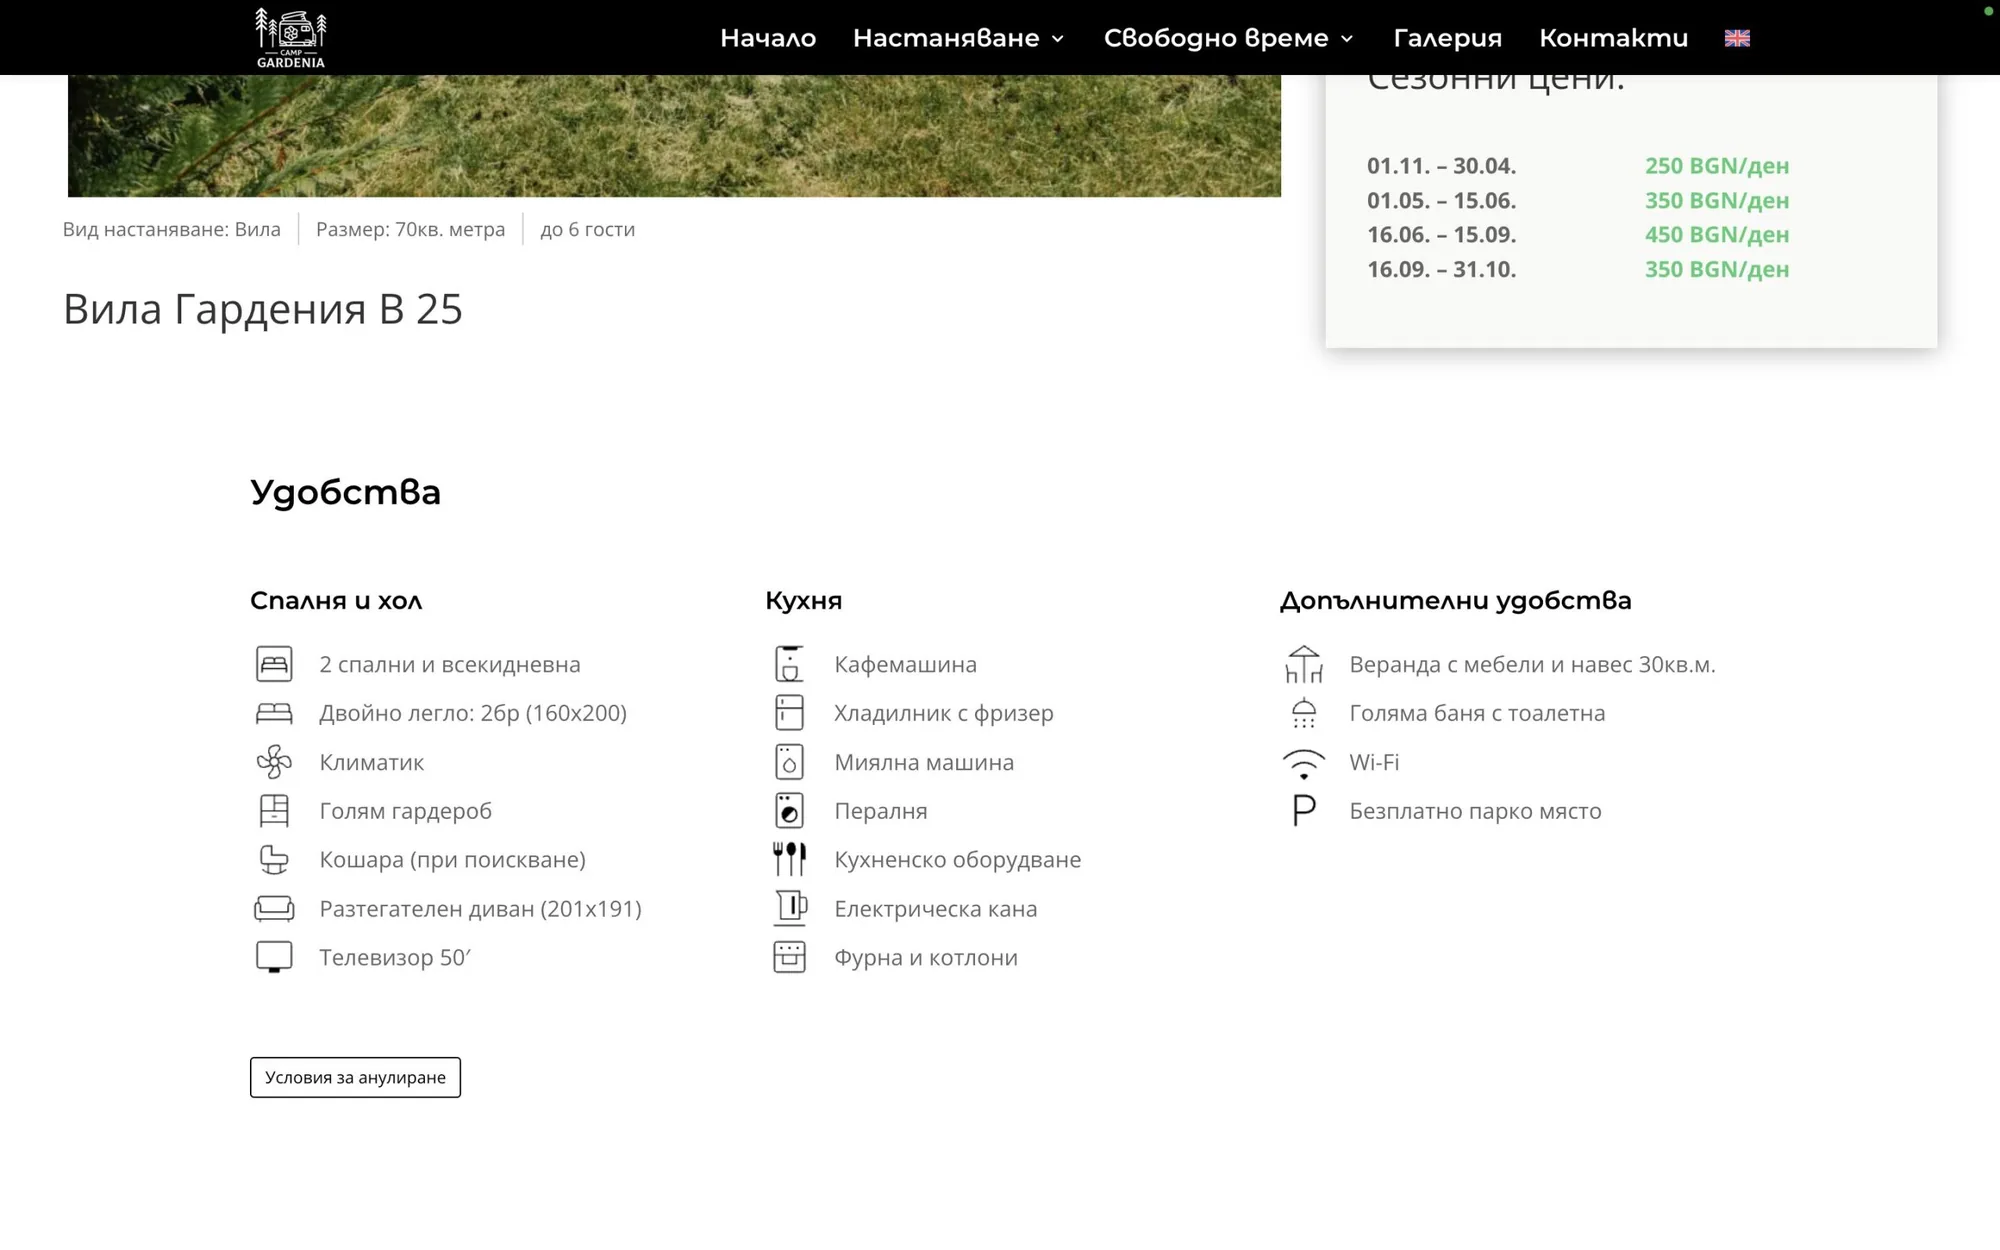Viewport: 2000px width, 1250px height.
Task: Click the fan icon next to Климатик
Action: click(x=274, y=762)
